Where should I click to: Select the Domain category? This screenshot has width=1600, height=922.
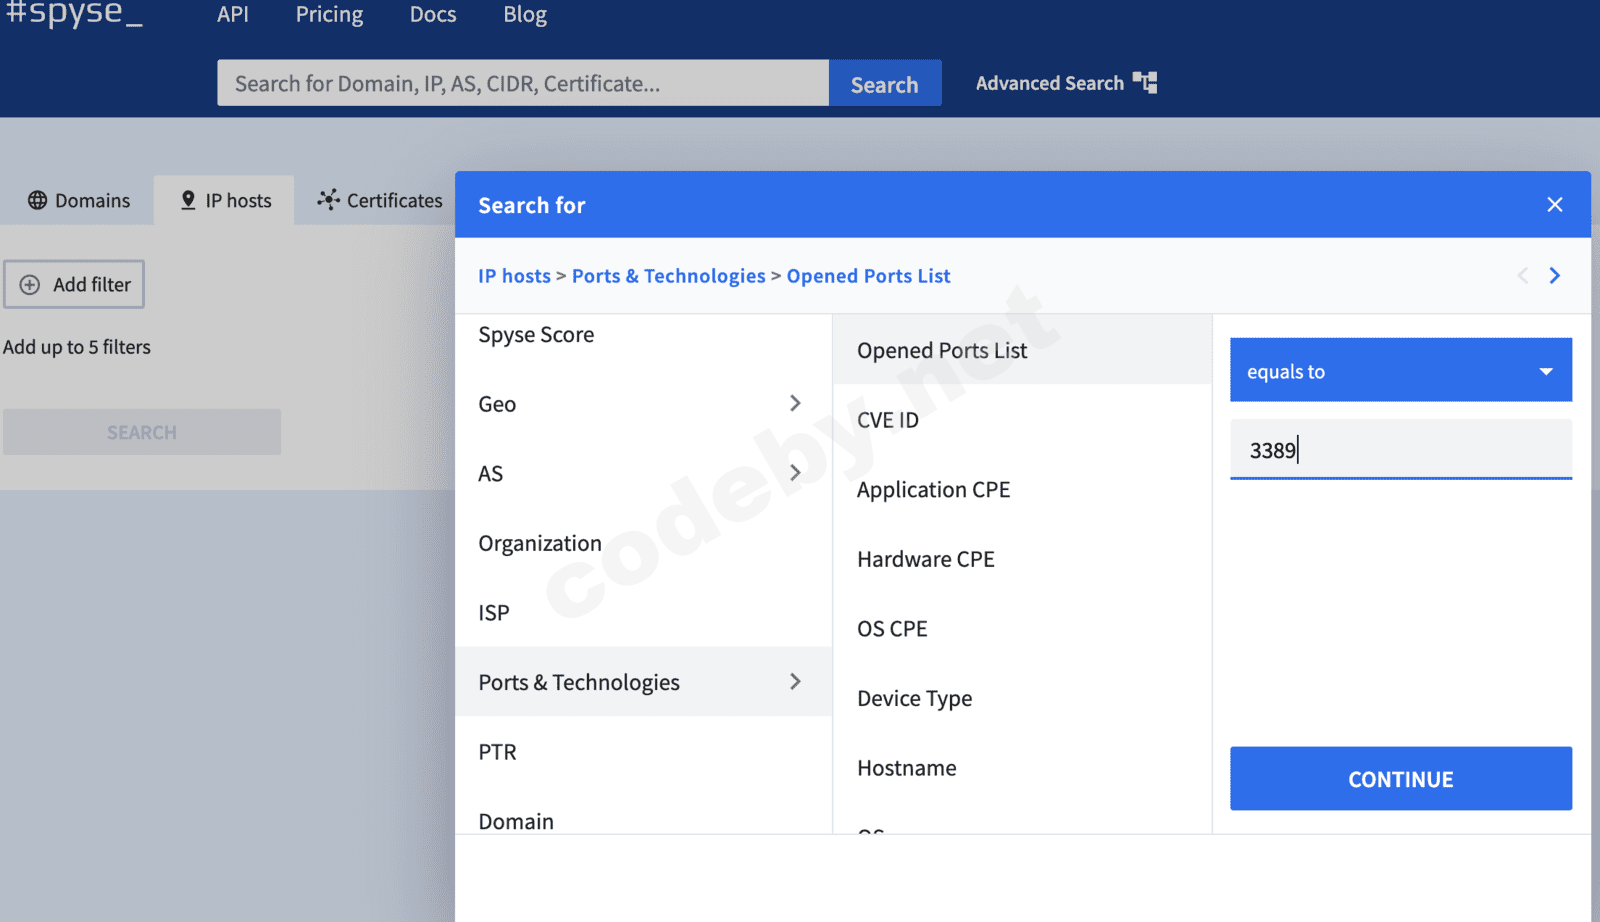644,820
